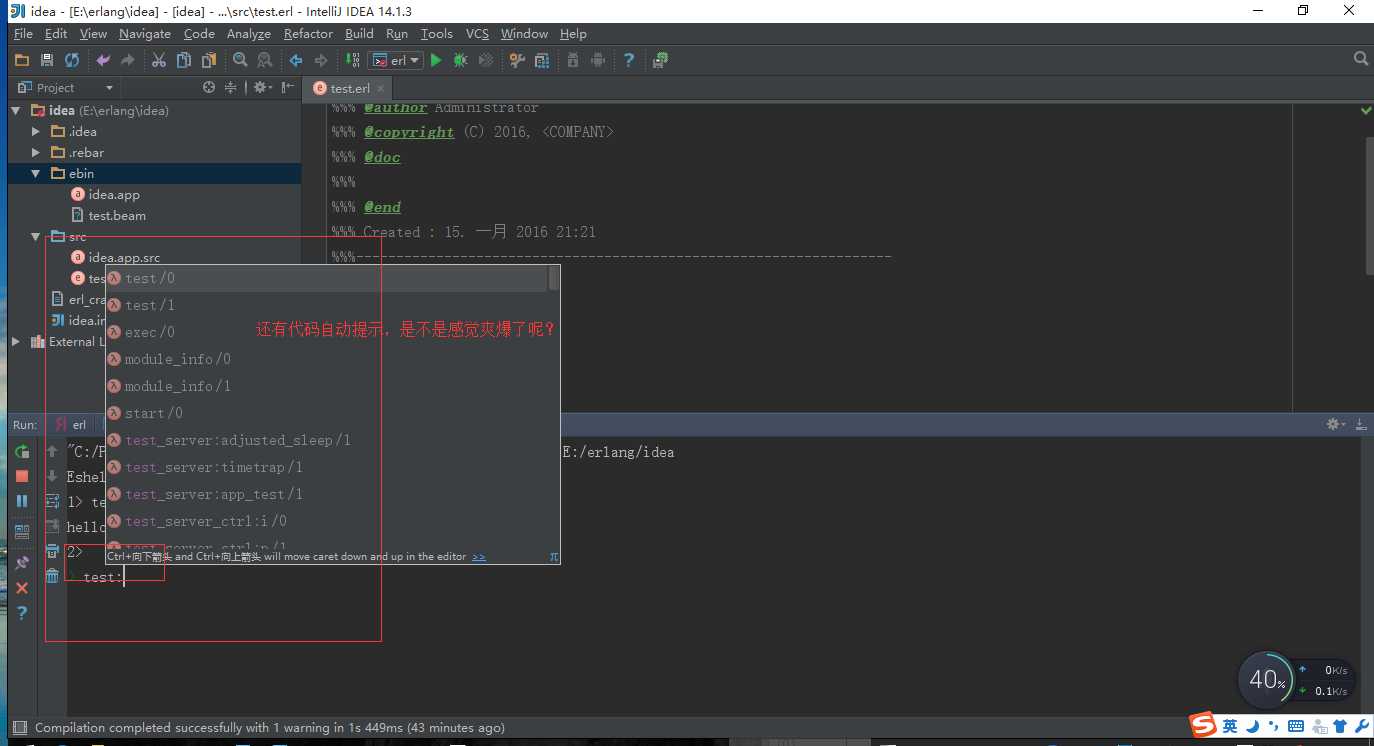This screenshot has height=746, width=1374.
Task: Click the Find magnifier icon in toolbar
Action: [x=240, y=60]
